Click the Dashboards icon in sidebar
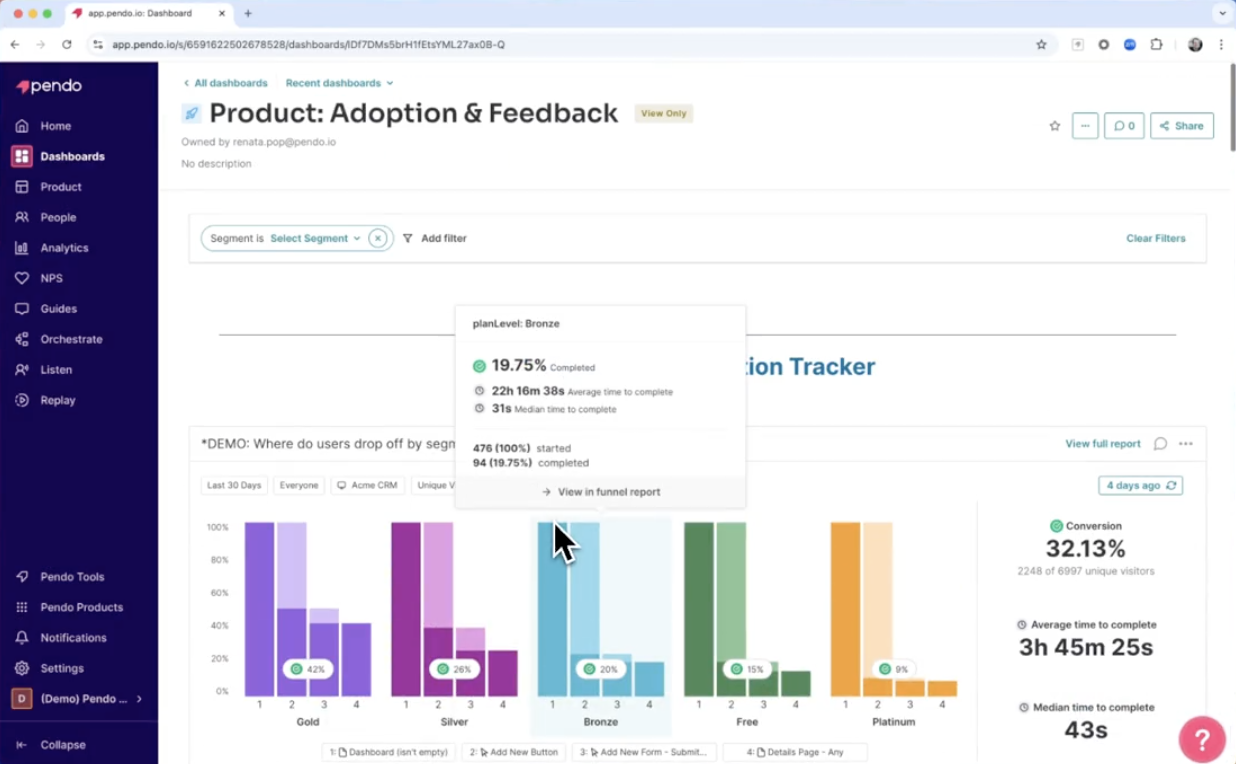The image size is (1236, 764). click(22, 156)
